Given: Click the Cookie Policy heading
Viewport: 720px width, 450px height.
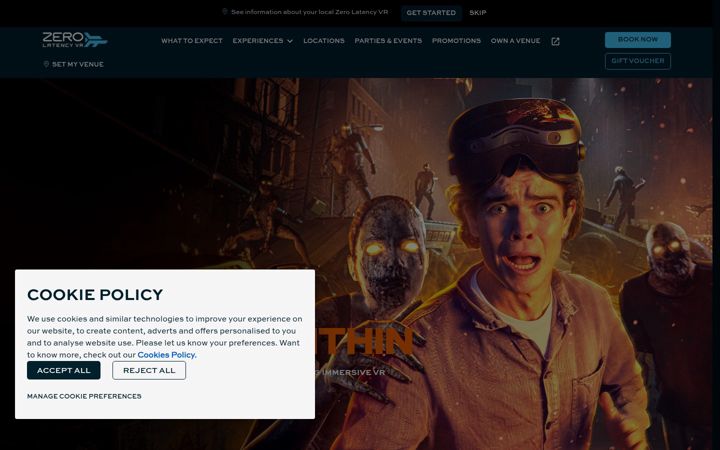Looking at the screenshot, I should point(95,295).
